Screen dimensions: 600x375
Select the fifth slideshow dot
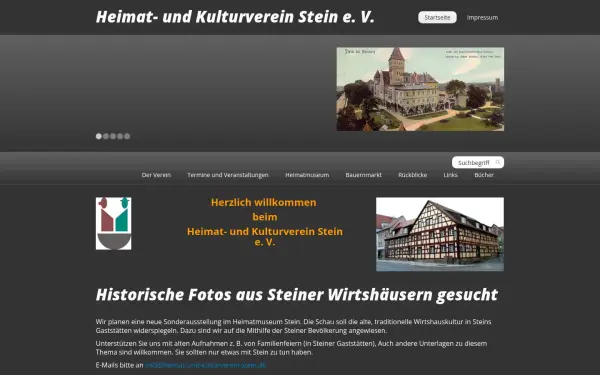[x=127, y=136]
